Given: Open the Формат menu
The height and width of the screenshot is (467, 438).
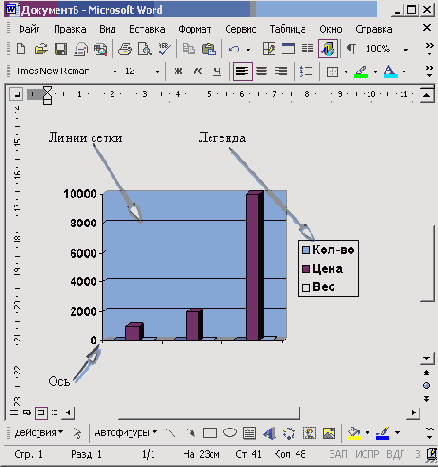Looking at the screenshot, I should tap(195, 29).
